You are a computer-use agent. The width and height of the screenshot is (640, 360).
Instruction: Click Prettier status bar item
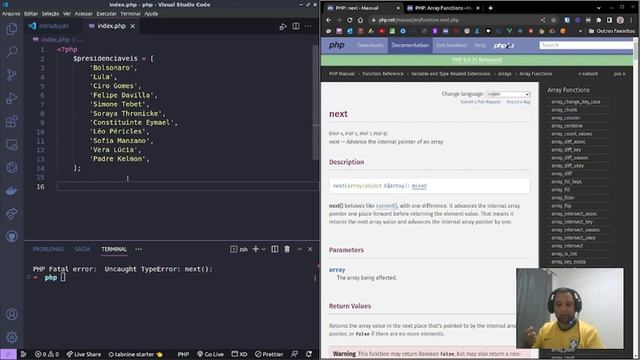pyautogui.click(x=269, y=354)
